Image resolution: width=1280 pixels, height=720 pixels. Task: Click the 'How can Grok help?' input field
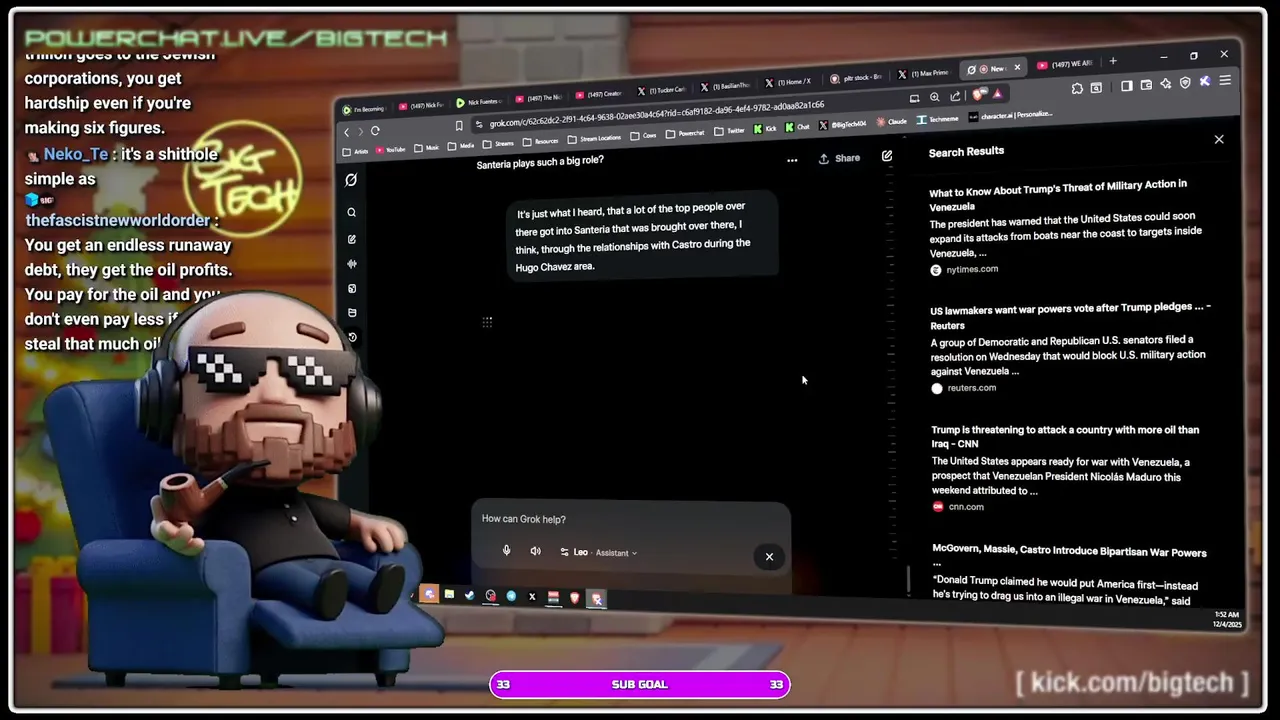pyautogui.click(x=630, y=519)
